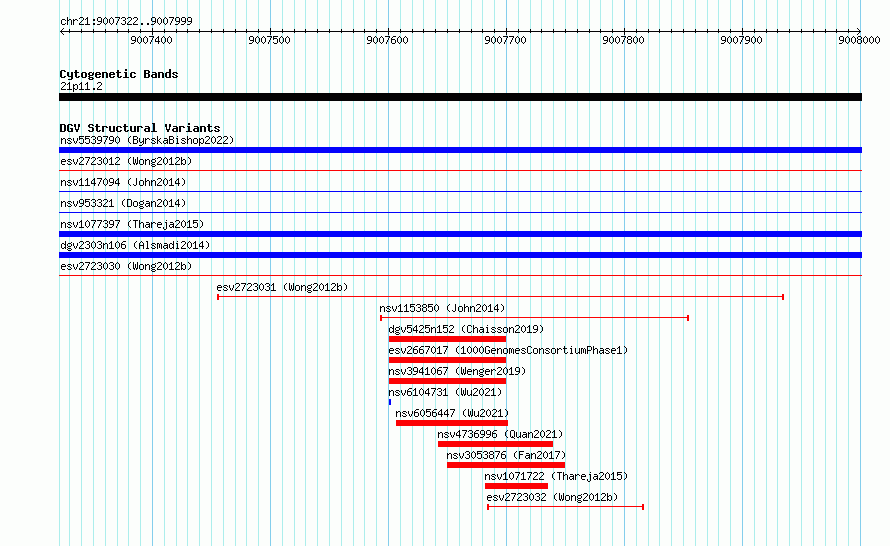Select the red nsv1071722 variant bar

[517, 486]
